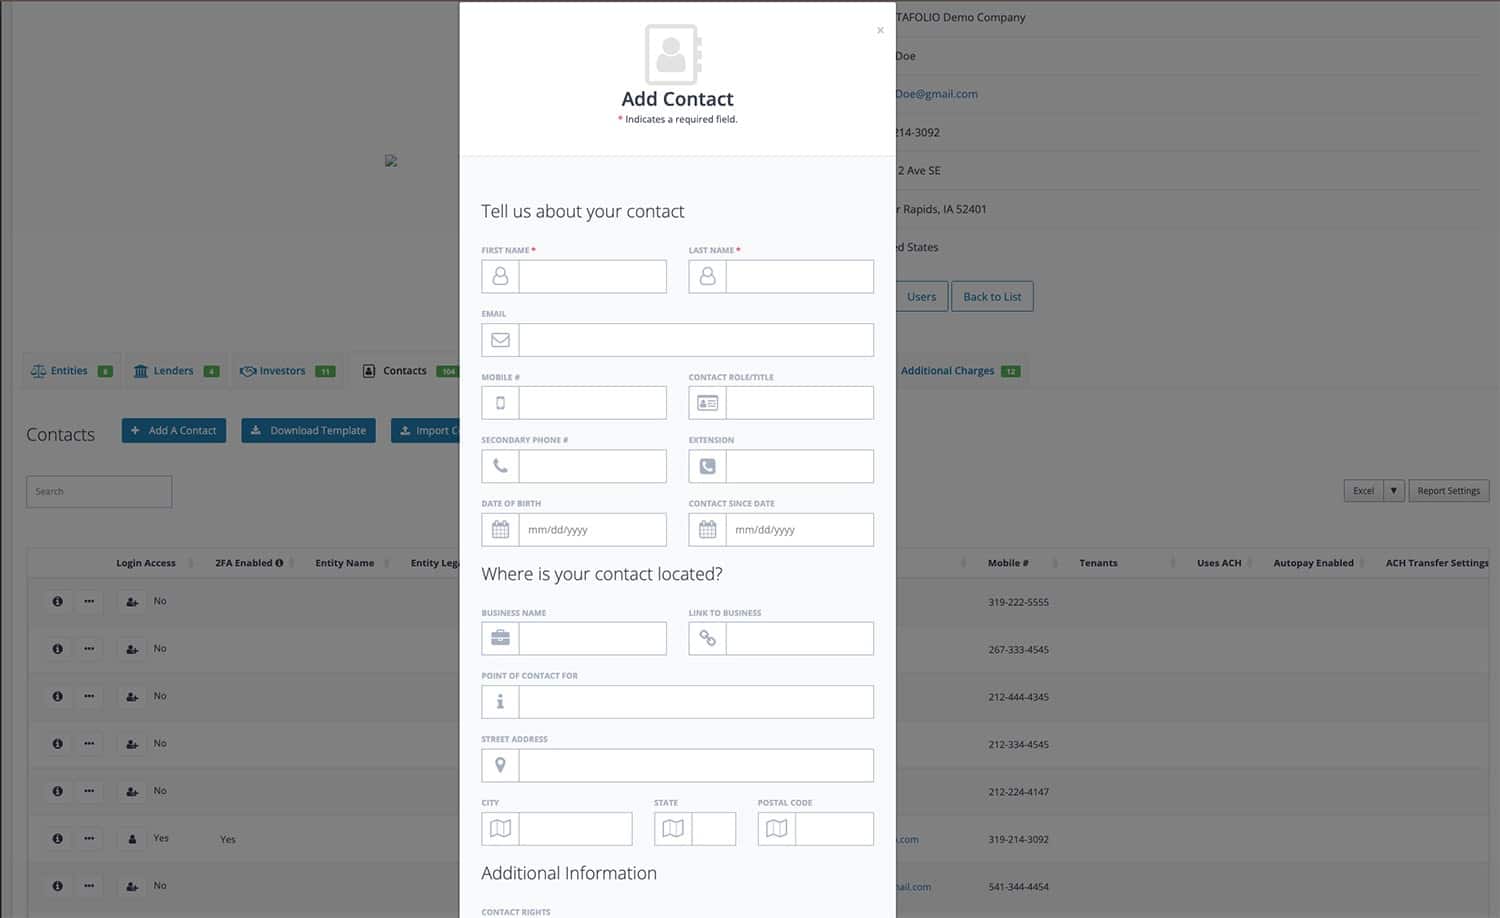Click the map pin icon for Street Address

tap(500, 765)
